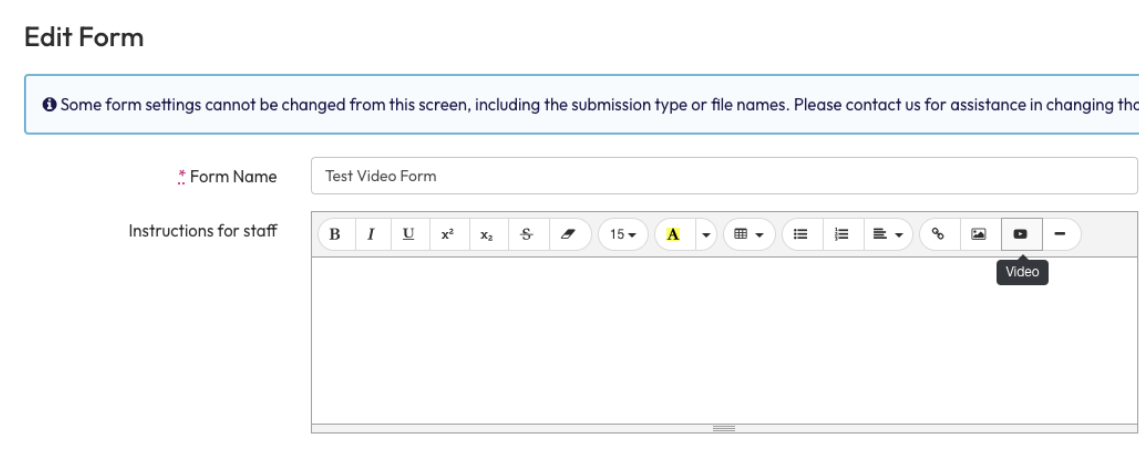Image resolution: width=1139 pixels, height=455 pixels.
Task: Open the font size 15 dropdown
Action: tap(623, 234)
